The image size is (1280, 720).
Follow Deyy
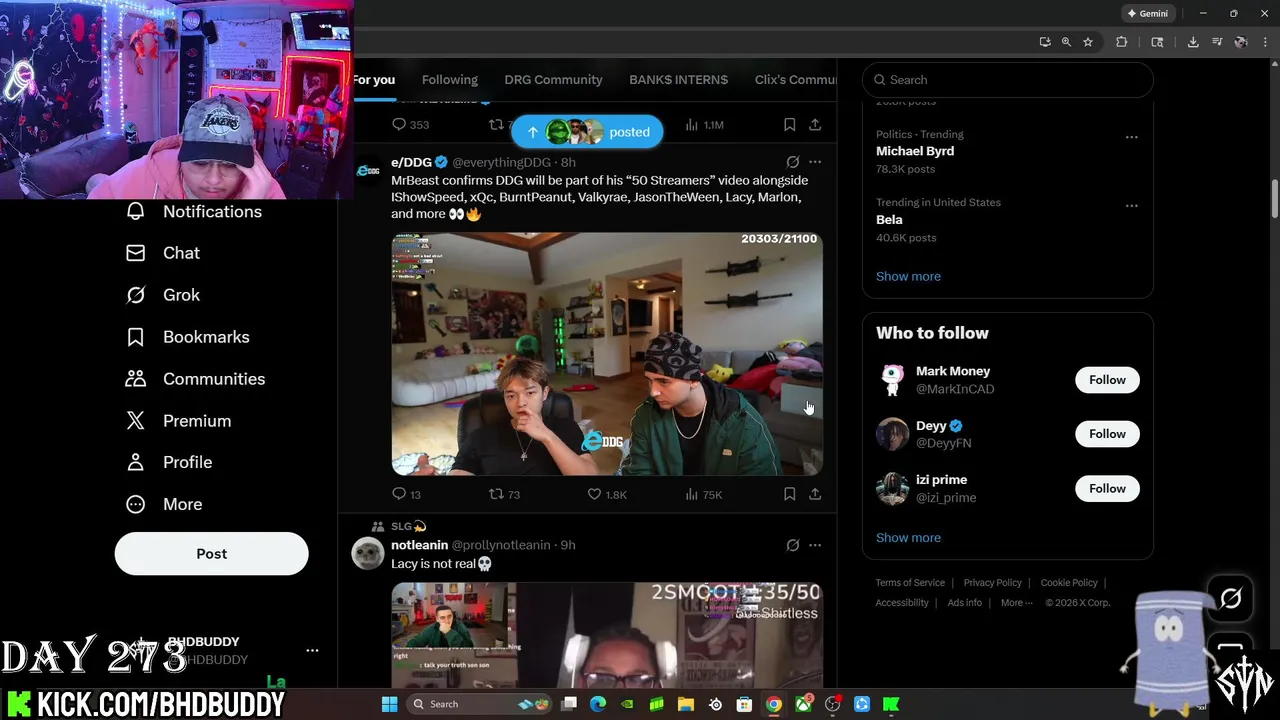tap(1107, 434)
